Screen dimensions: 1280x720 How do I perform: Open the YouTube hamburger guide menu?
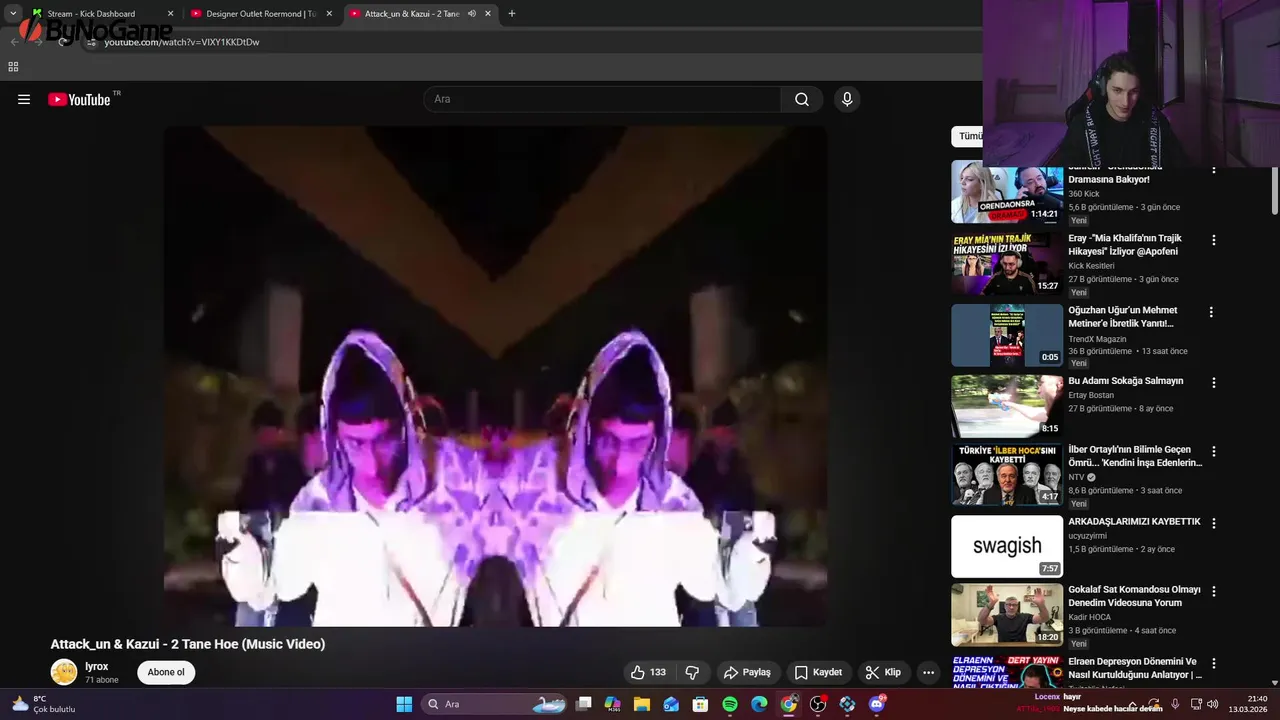24,99
